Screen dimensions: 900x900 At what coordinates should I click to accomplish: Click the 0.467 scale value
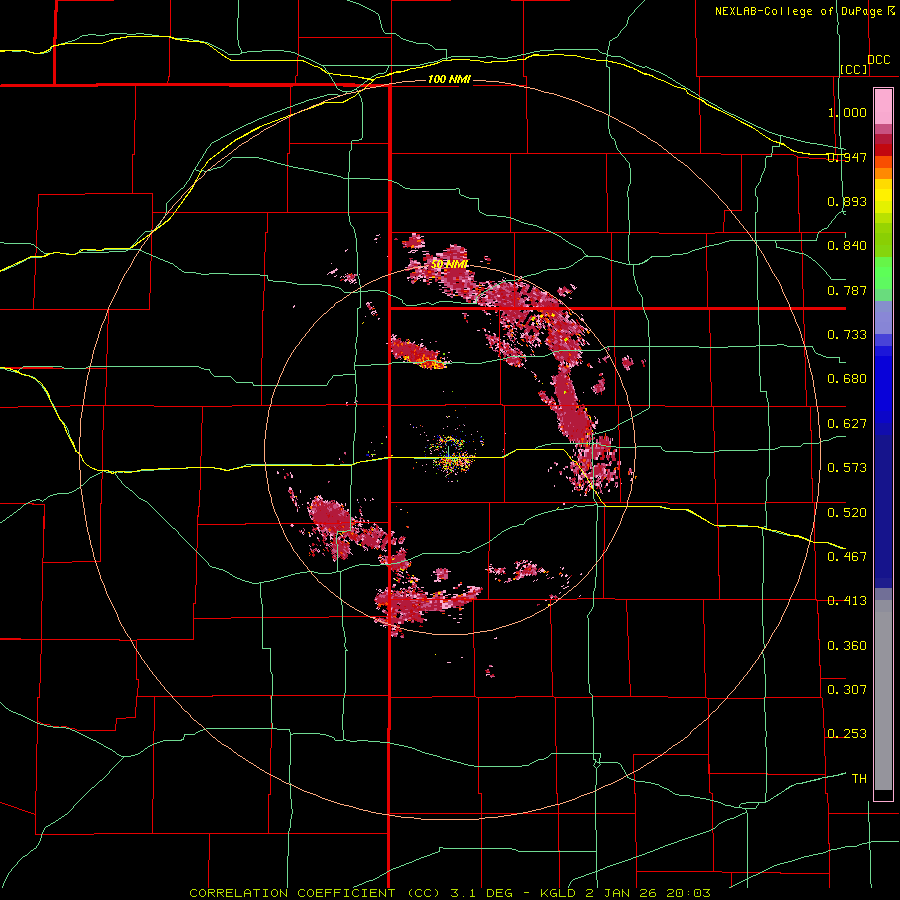coord(847,556)
